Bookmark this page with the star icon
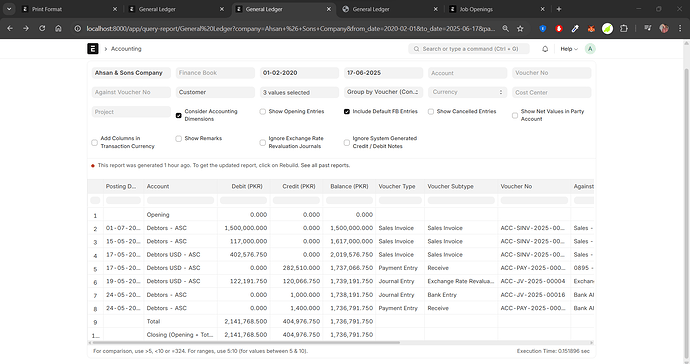690x364 pixels. tap(520, 29)
